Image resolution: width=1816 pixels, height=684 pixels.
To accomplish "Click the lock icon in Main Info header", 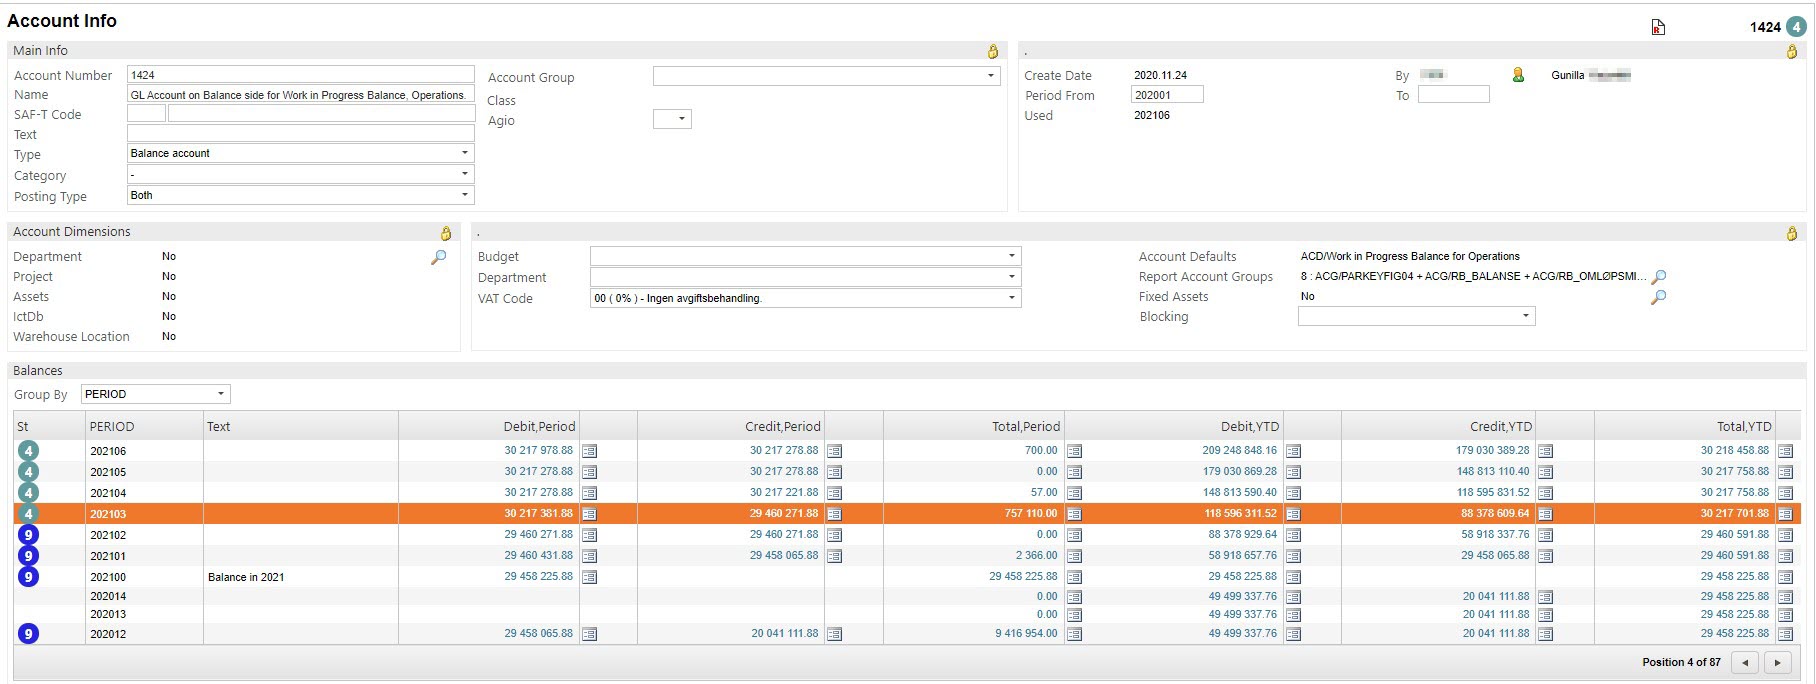I will (993, 52).
